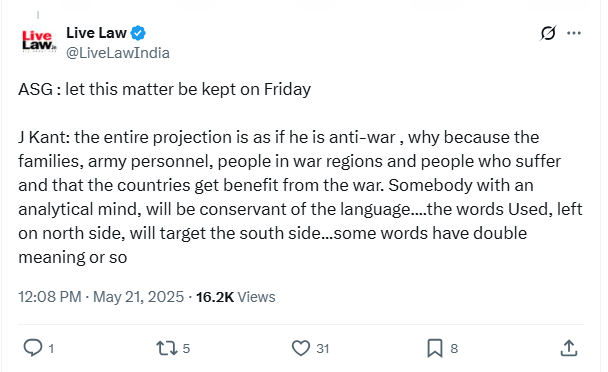Click the reply count 1
The width and height of the screenshot is (608, 372).
click(51, 348)
